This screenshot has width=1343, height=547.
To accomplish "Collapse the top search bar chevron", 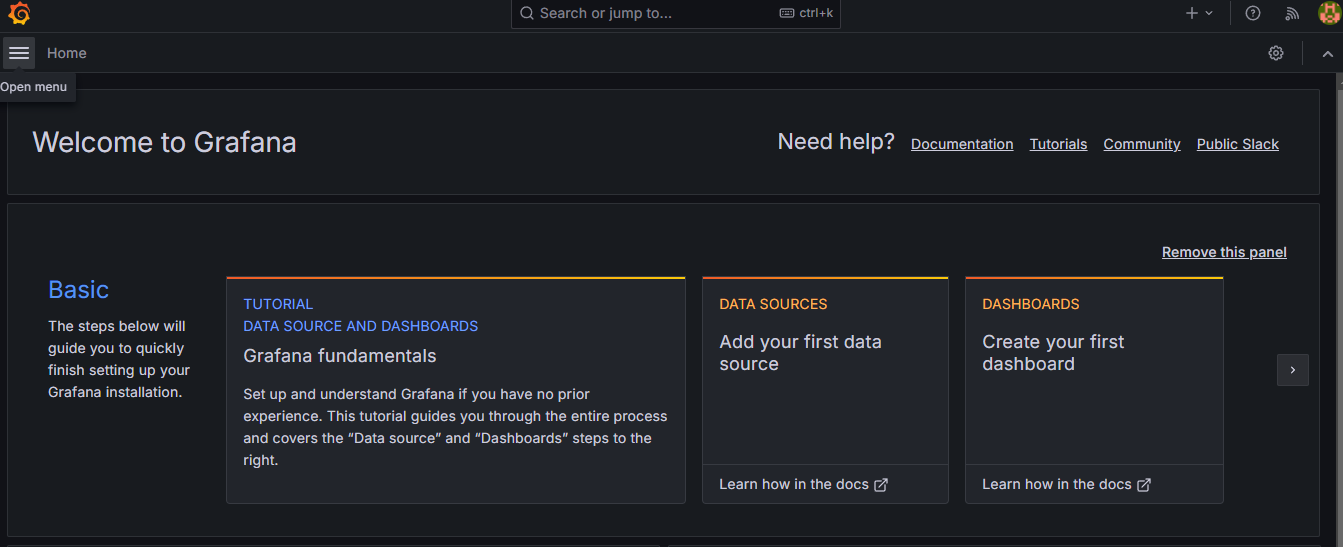I will [1328, 53].
